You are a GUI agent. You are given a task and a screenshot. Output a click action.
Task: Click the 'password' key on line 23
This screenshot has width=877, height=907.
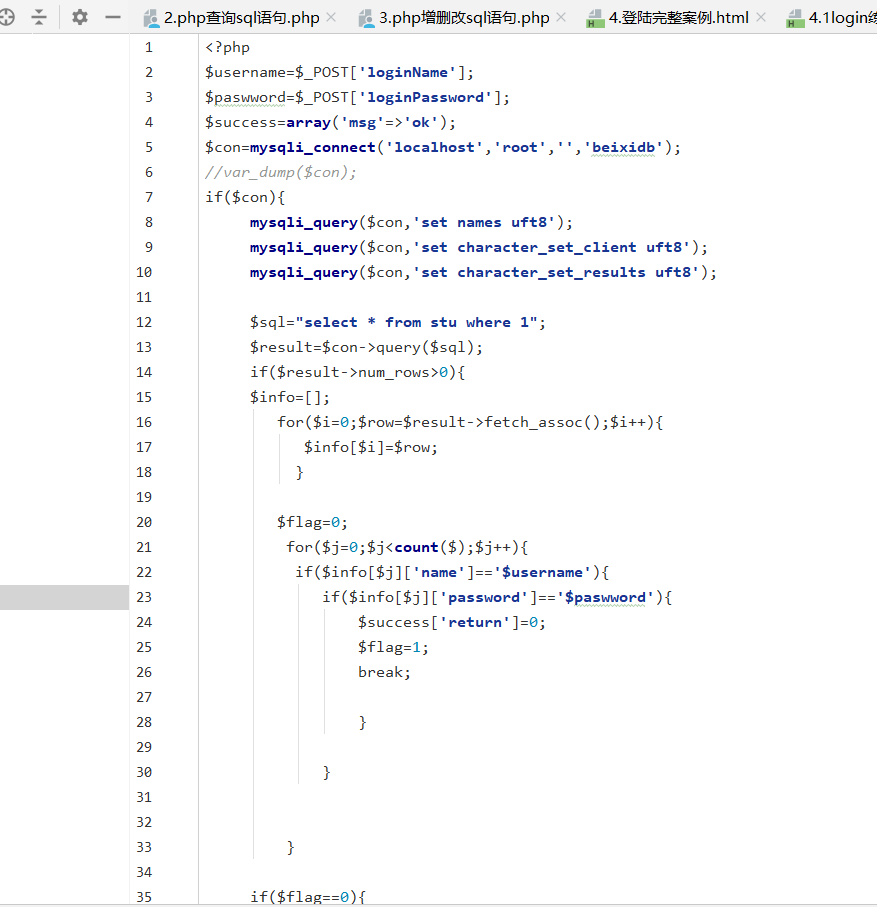click(484, 597)
